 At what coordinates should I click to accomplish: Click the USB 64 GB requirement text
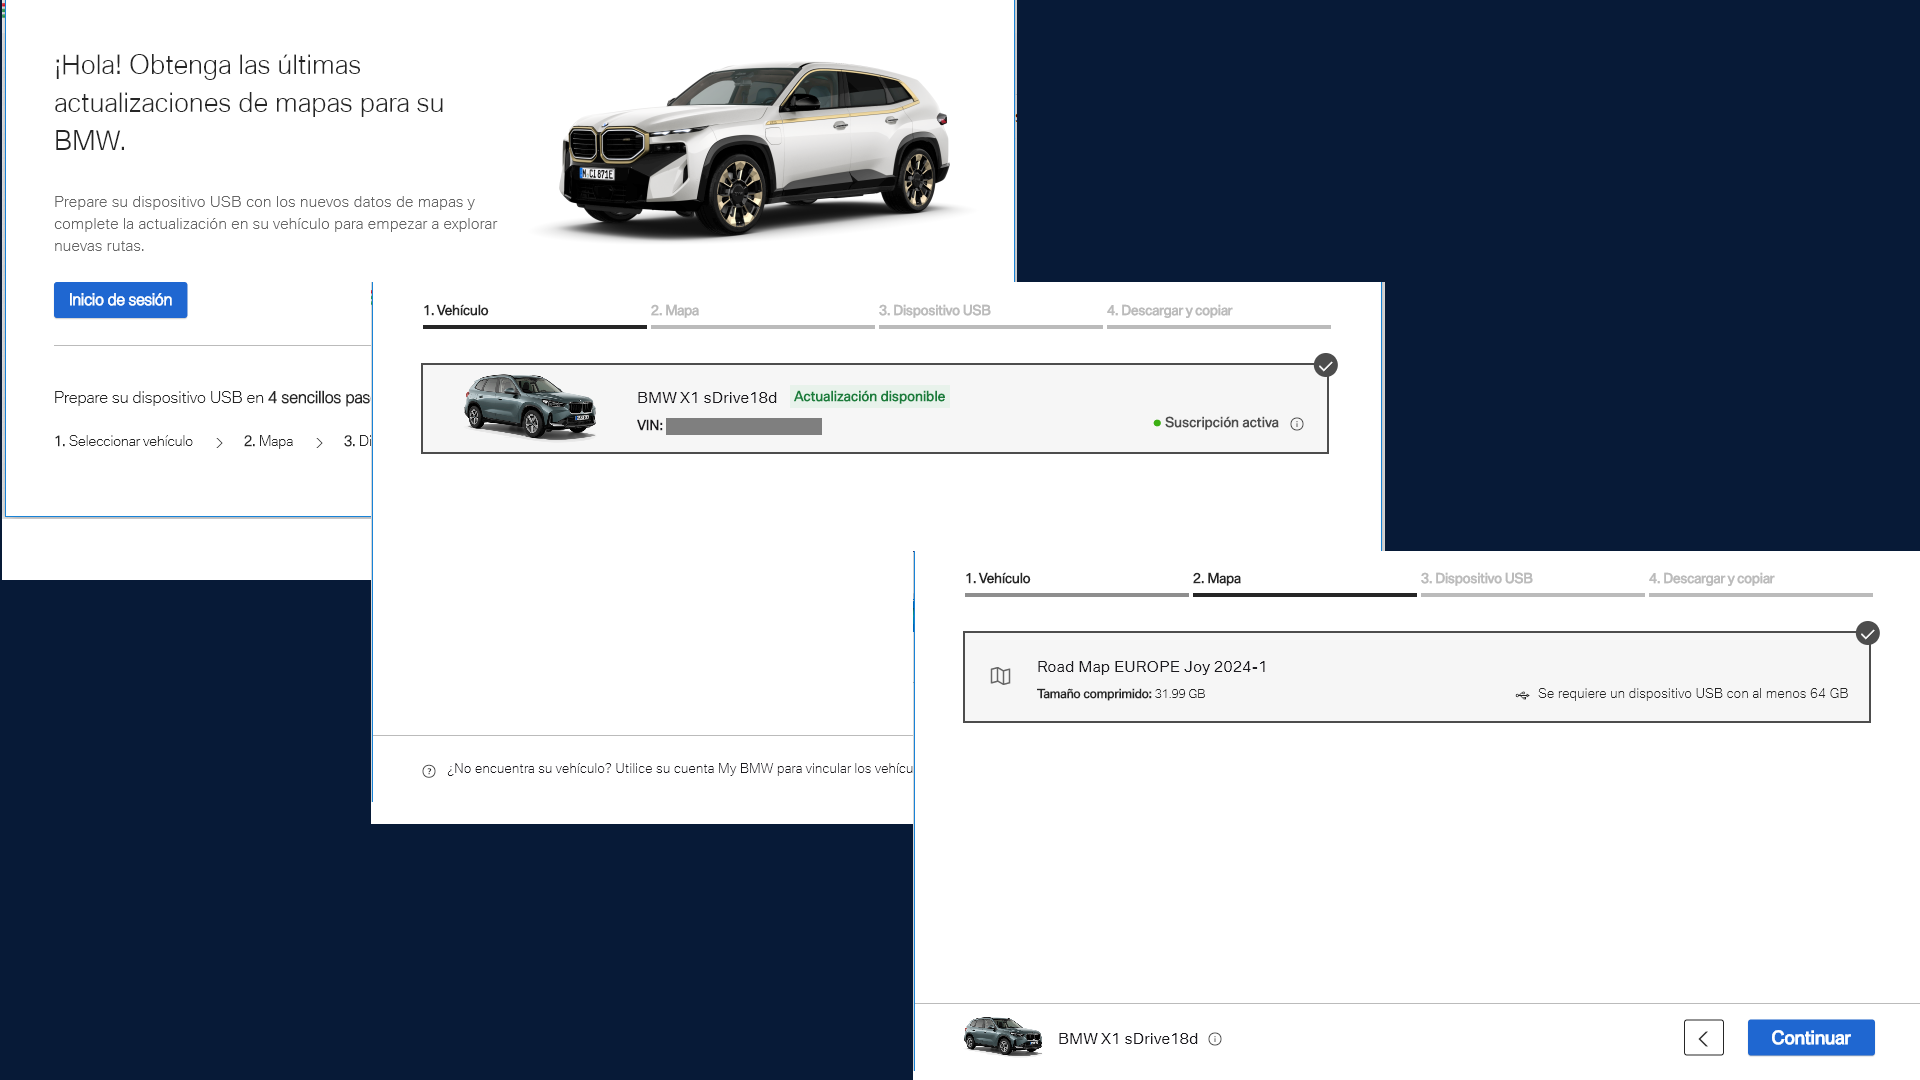(1693, 694)
